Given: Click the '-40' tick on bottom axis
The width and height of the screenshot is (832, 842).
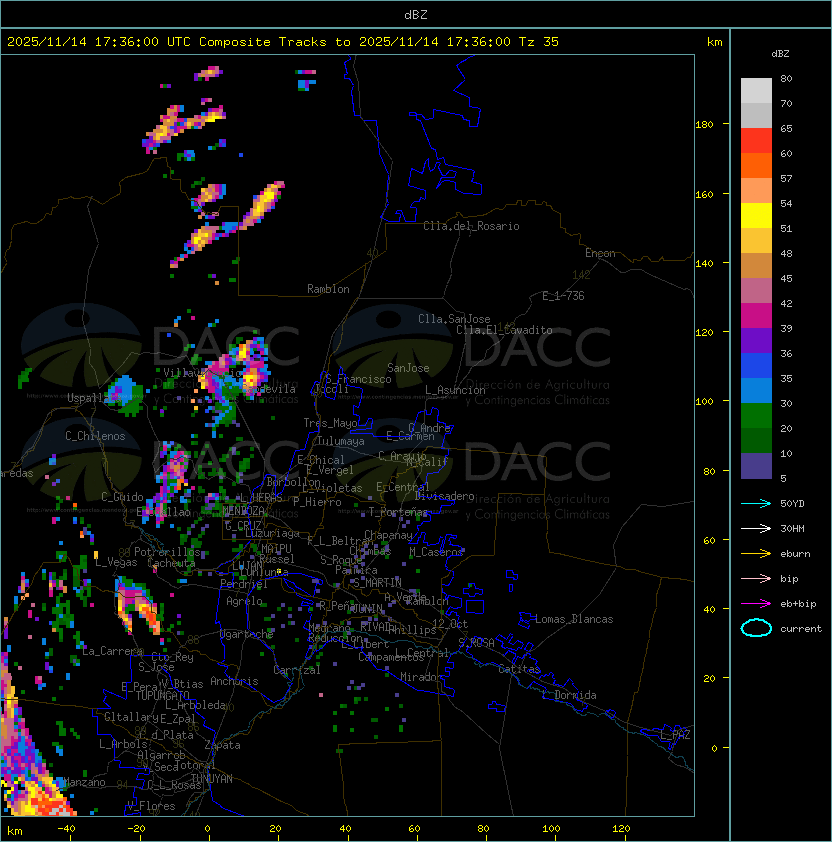Looking at the screenshot, I should tap(66, 829).
